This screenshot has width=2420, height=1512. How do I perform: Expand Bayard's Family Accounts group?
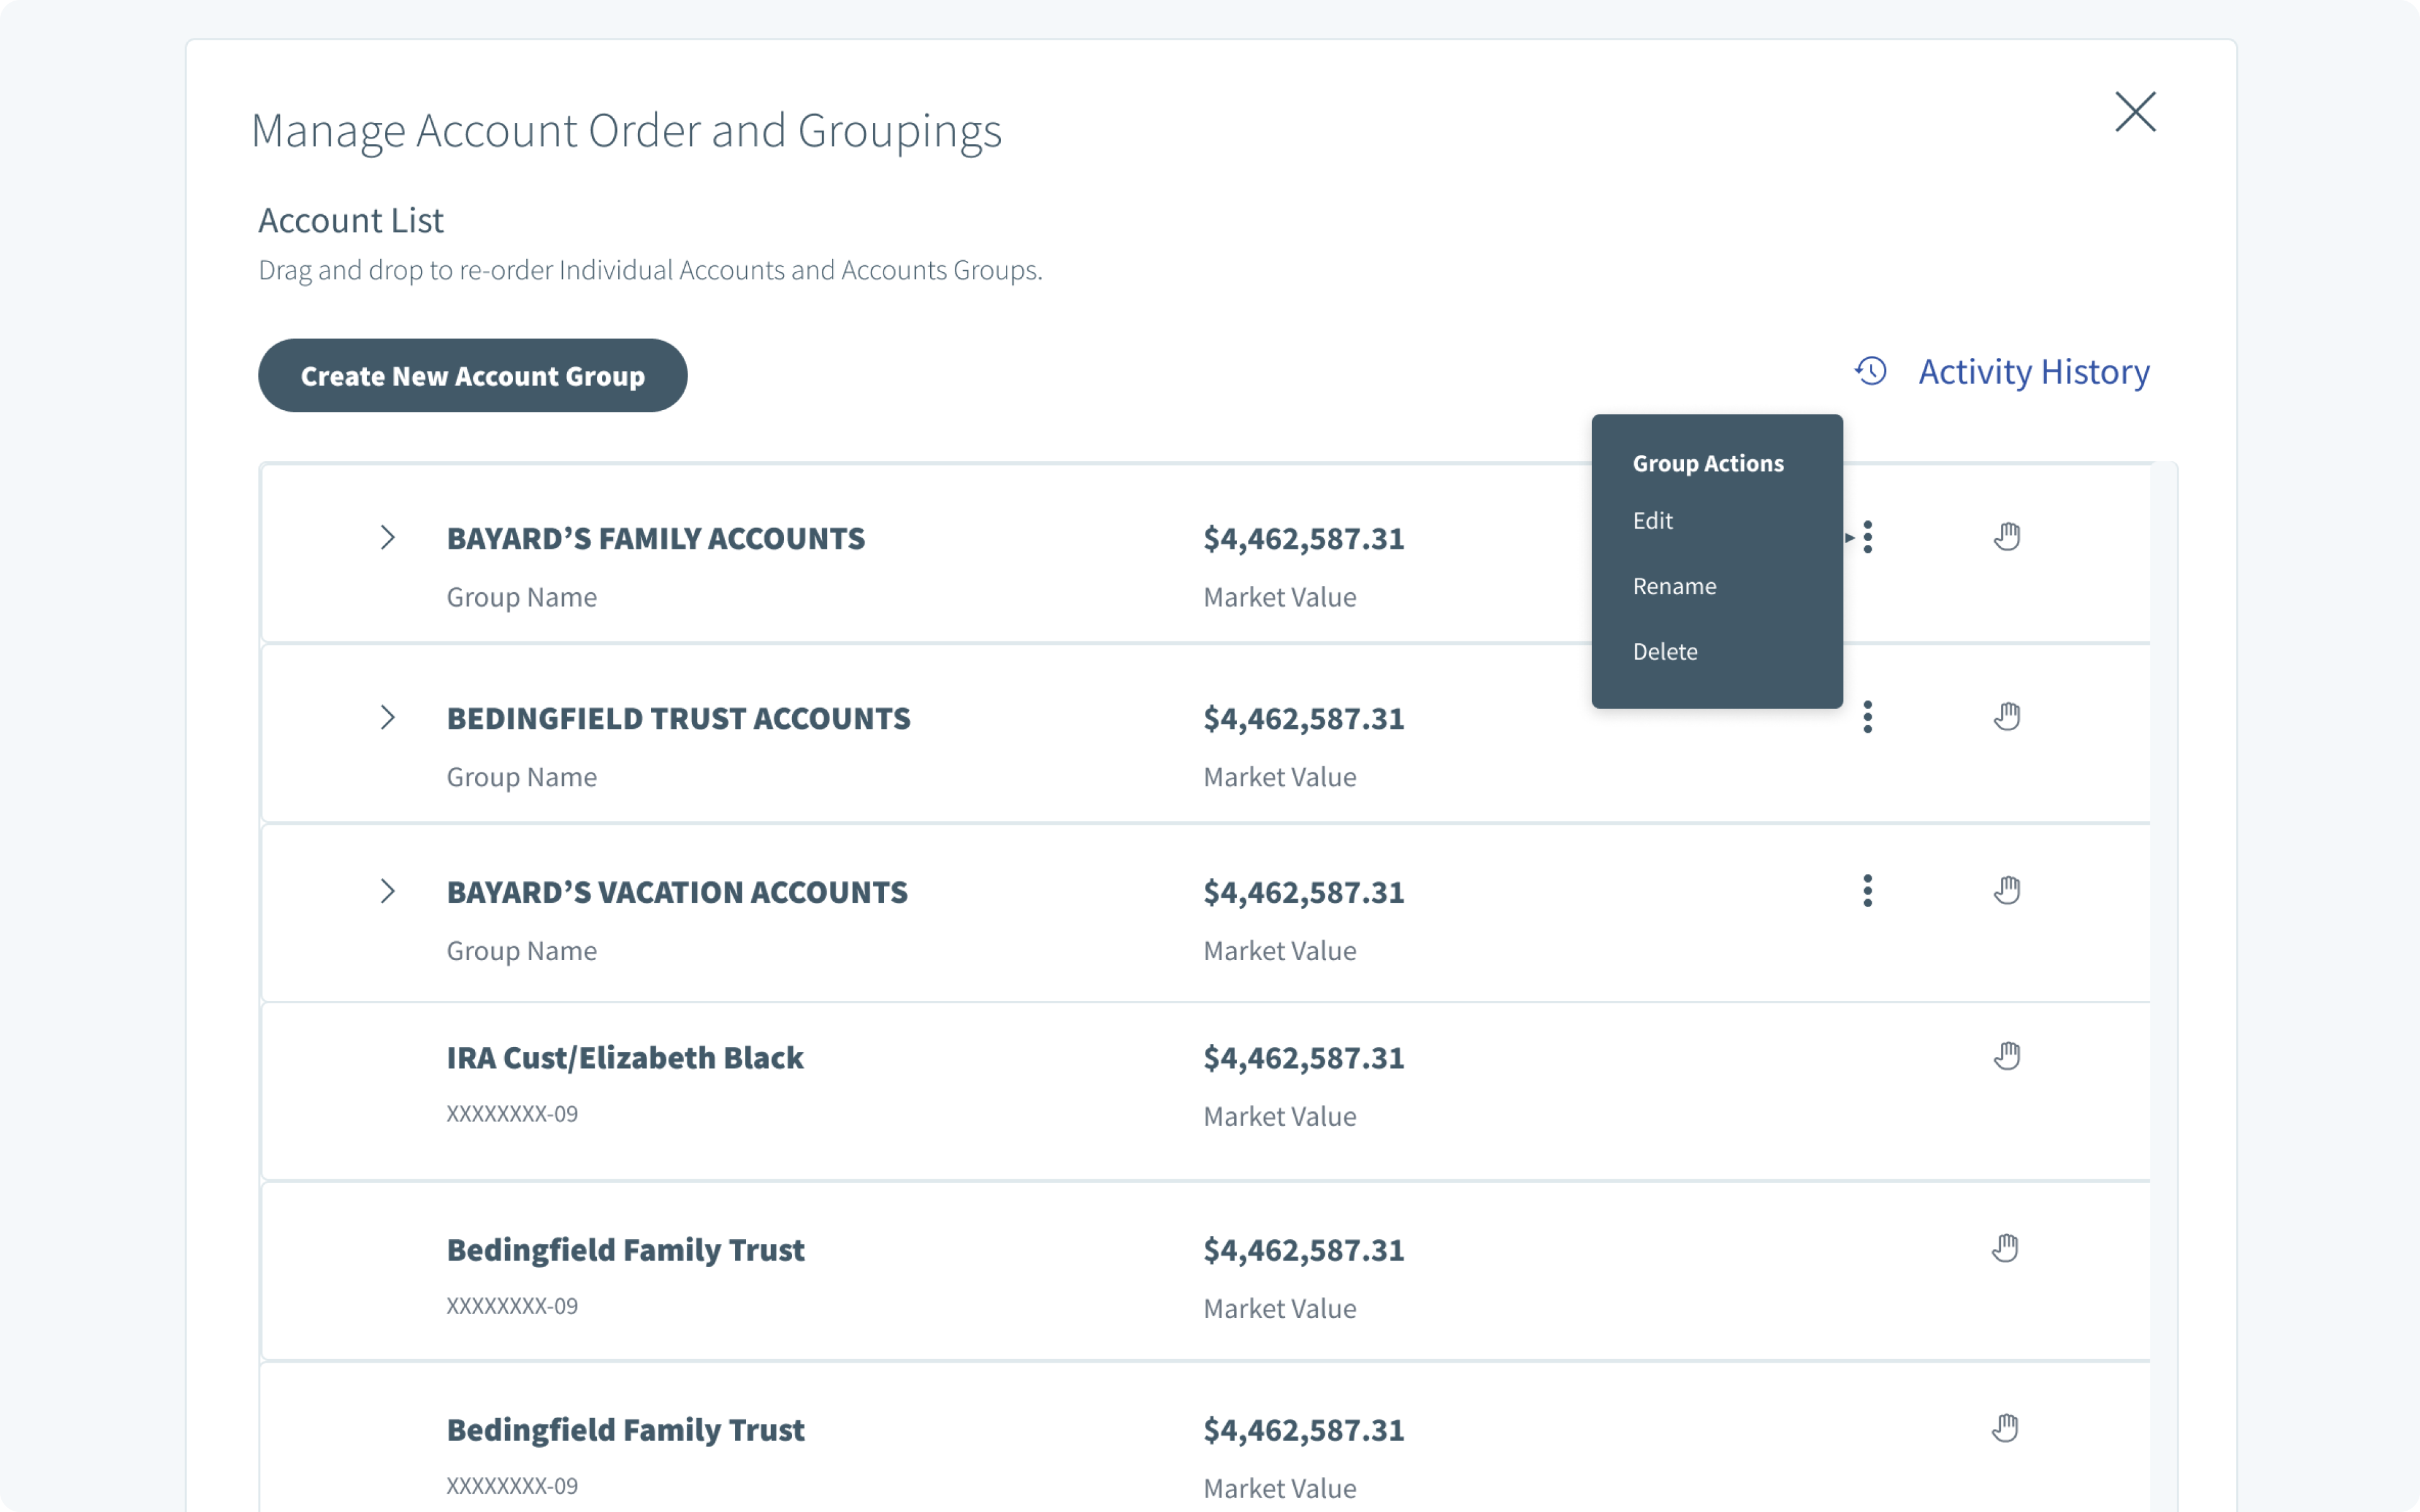[x=388, y=538]
